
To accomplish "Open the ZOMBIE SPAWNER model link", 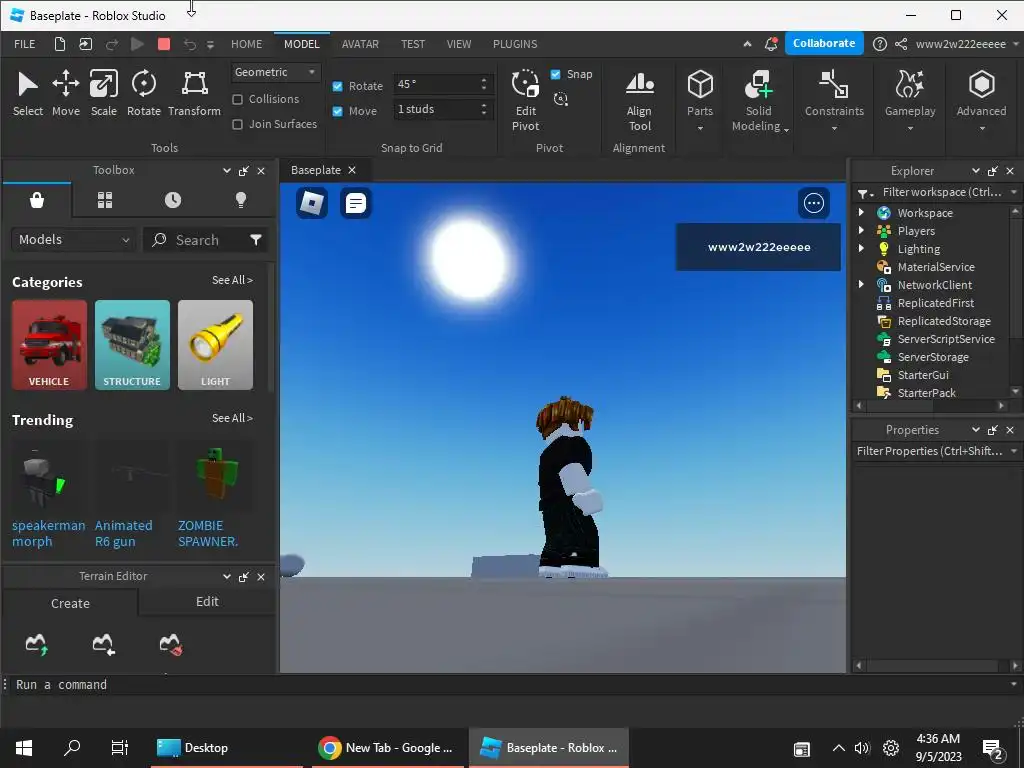I will [208, 534].
